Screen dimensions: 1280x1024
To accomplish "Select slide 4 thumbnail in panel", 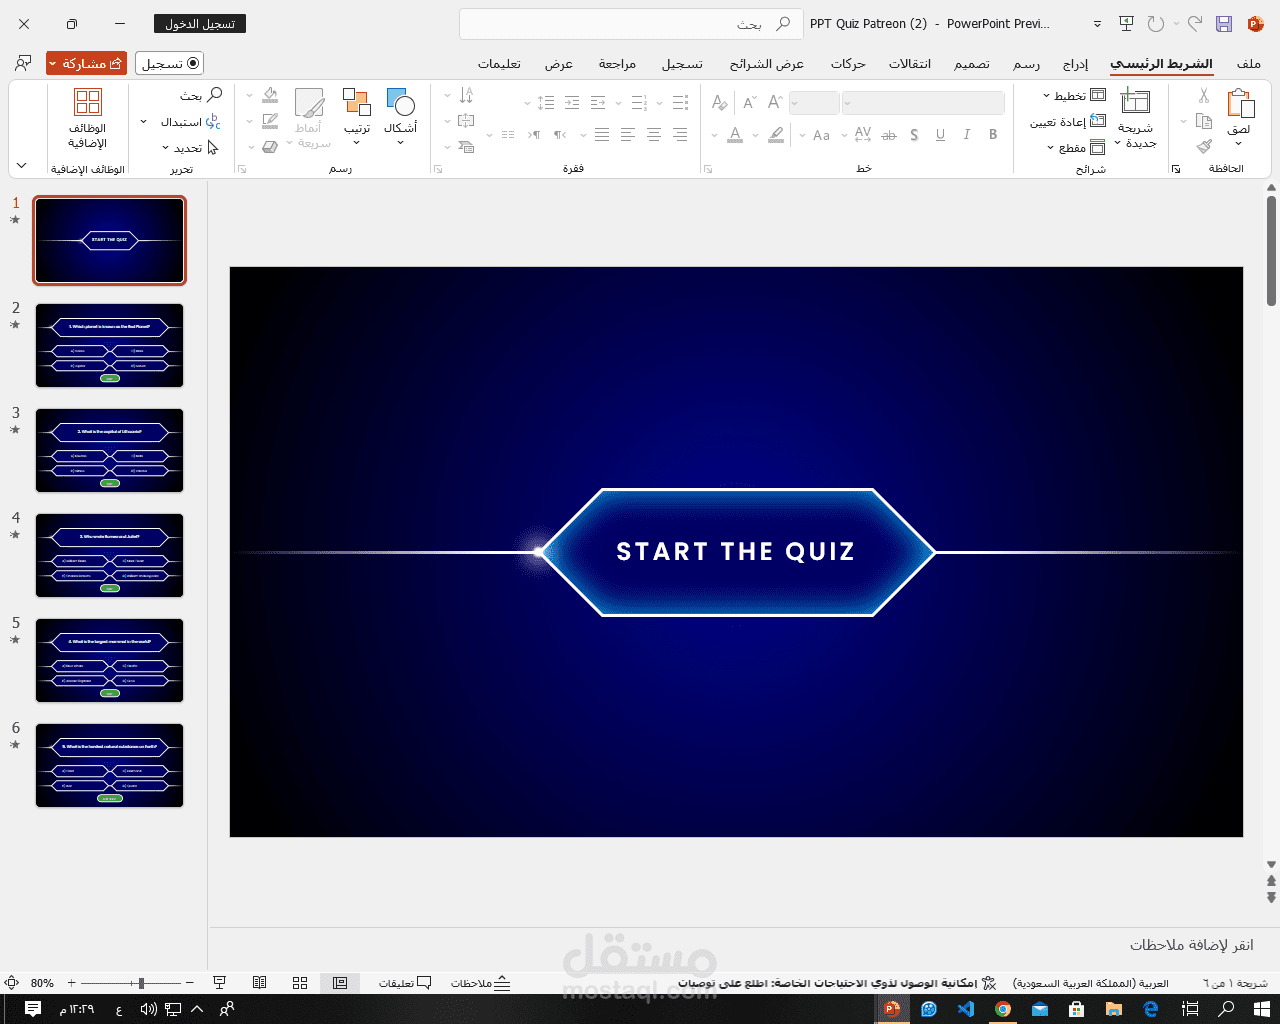I will pos(110,556).
